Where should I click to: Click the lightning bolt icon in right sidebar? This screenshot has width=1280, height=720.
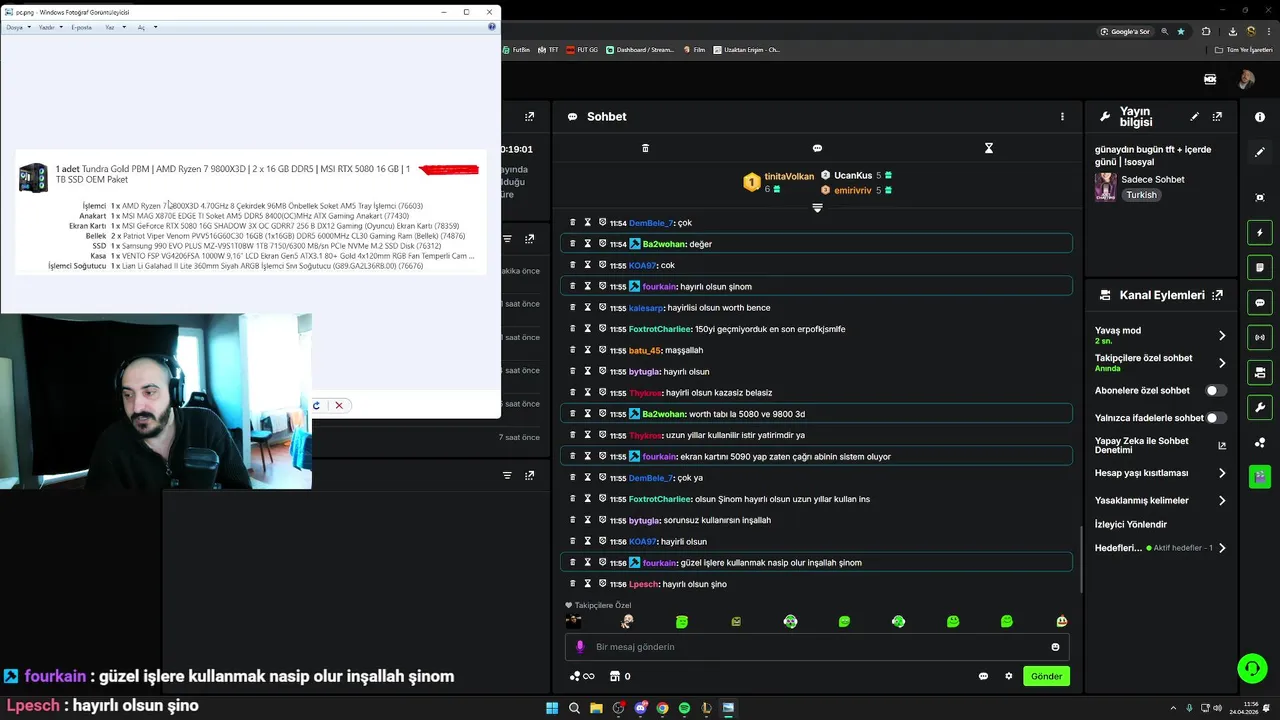coord(1260,233)
